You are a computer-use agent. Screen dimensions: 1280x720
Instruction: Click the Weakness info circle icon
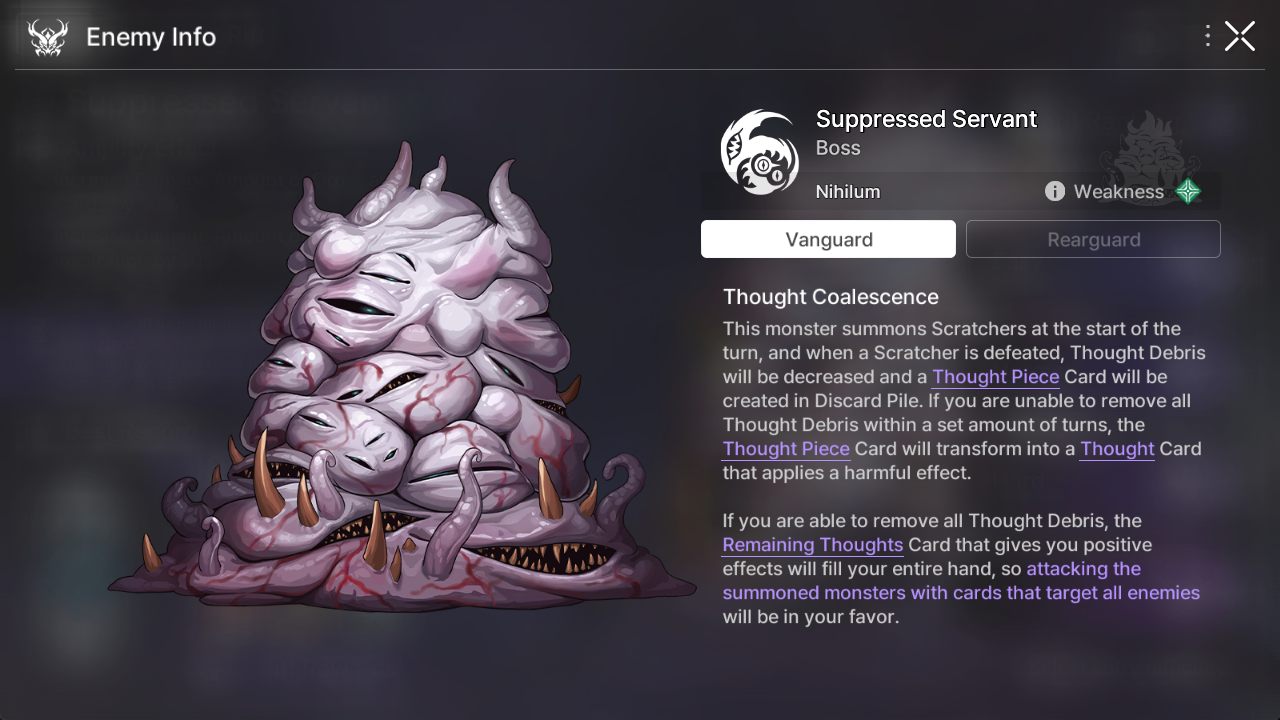pyautogui.click(x=1055, y=191)
